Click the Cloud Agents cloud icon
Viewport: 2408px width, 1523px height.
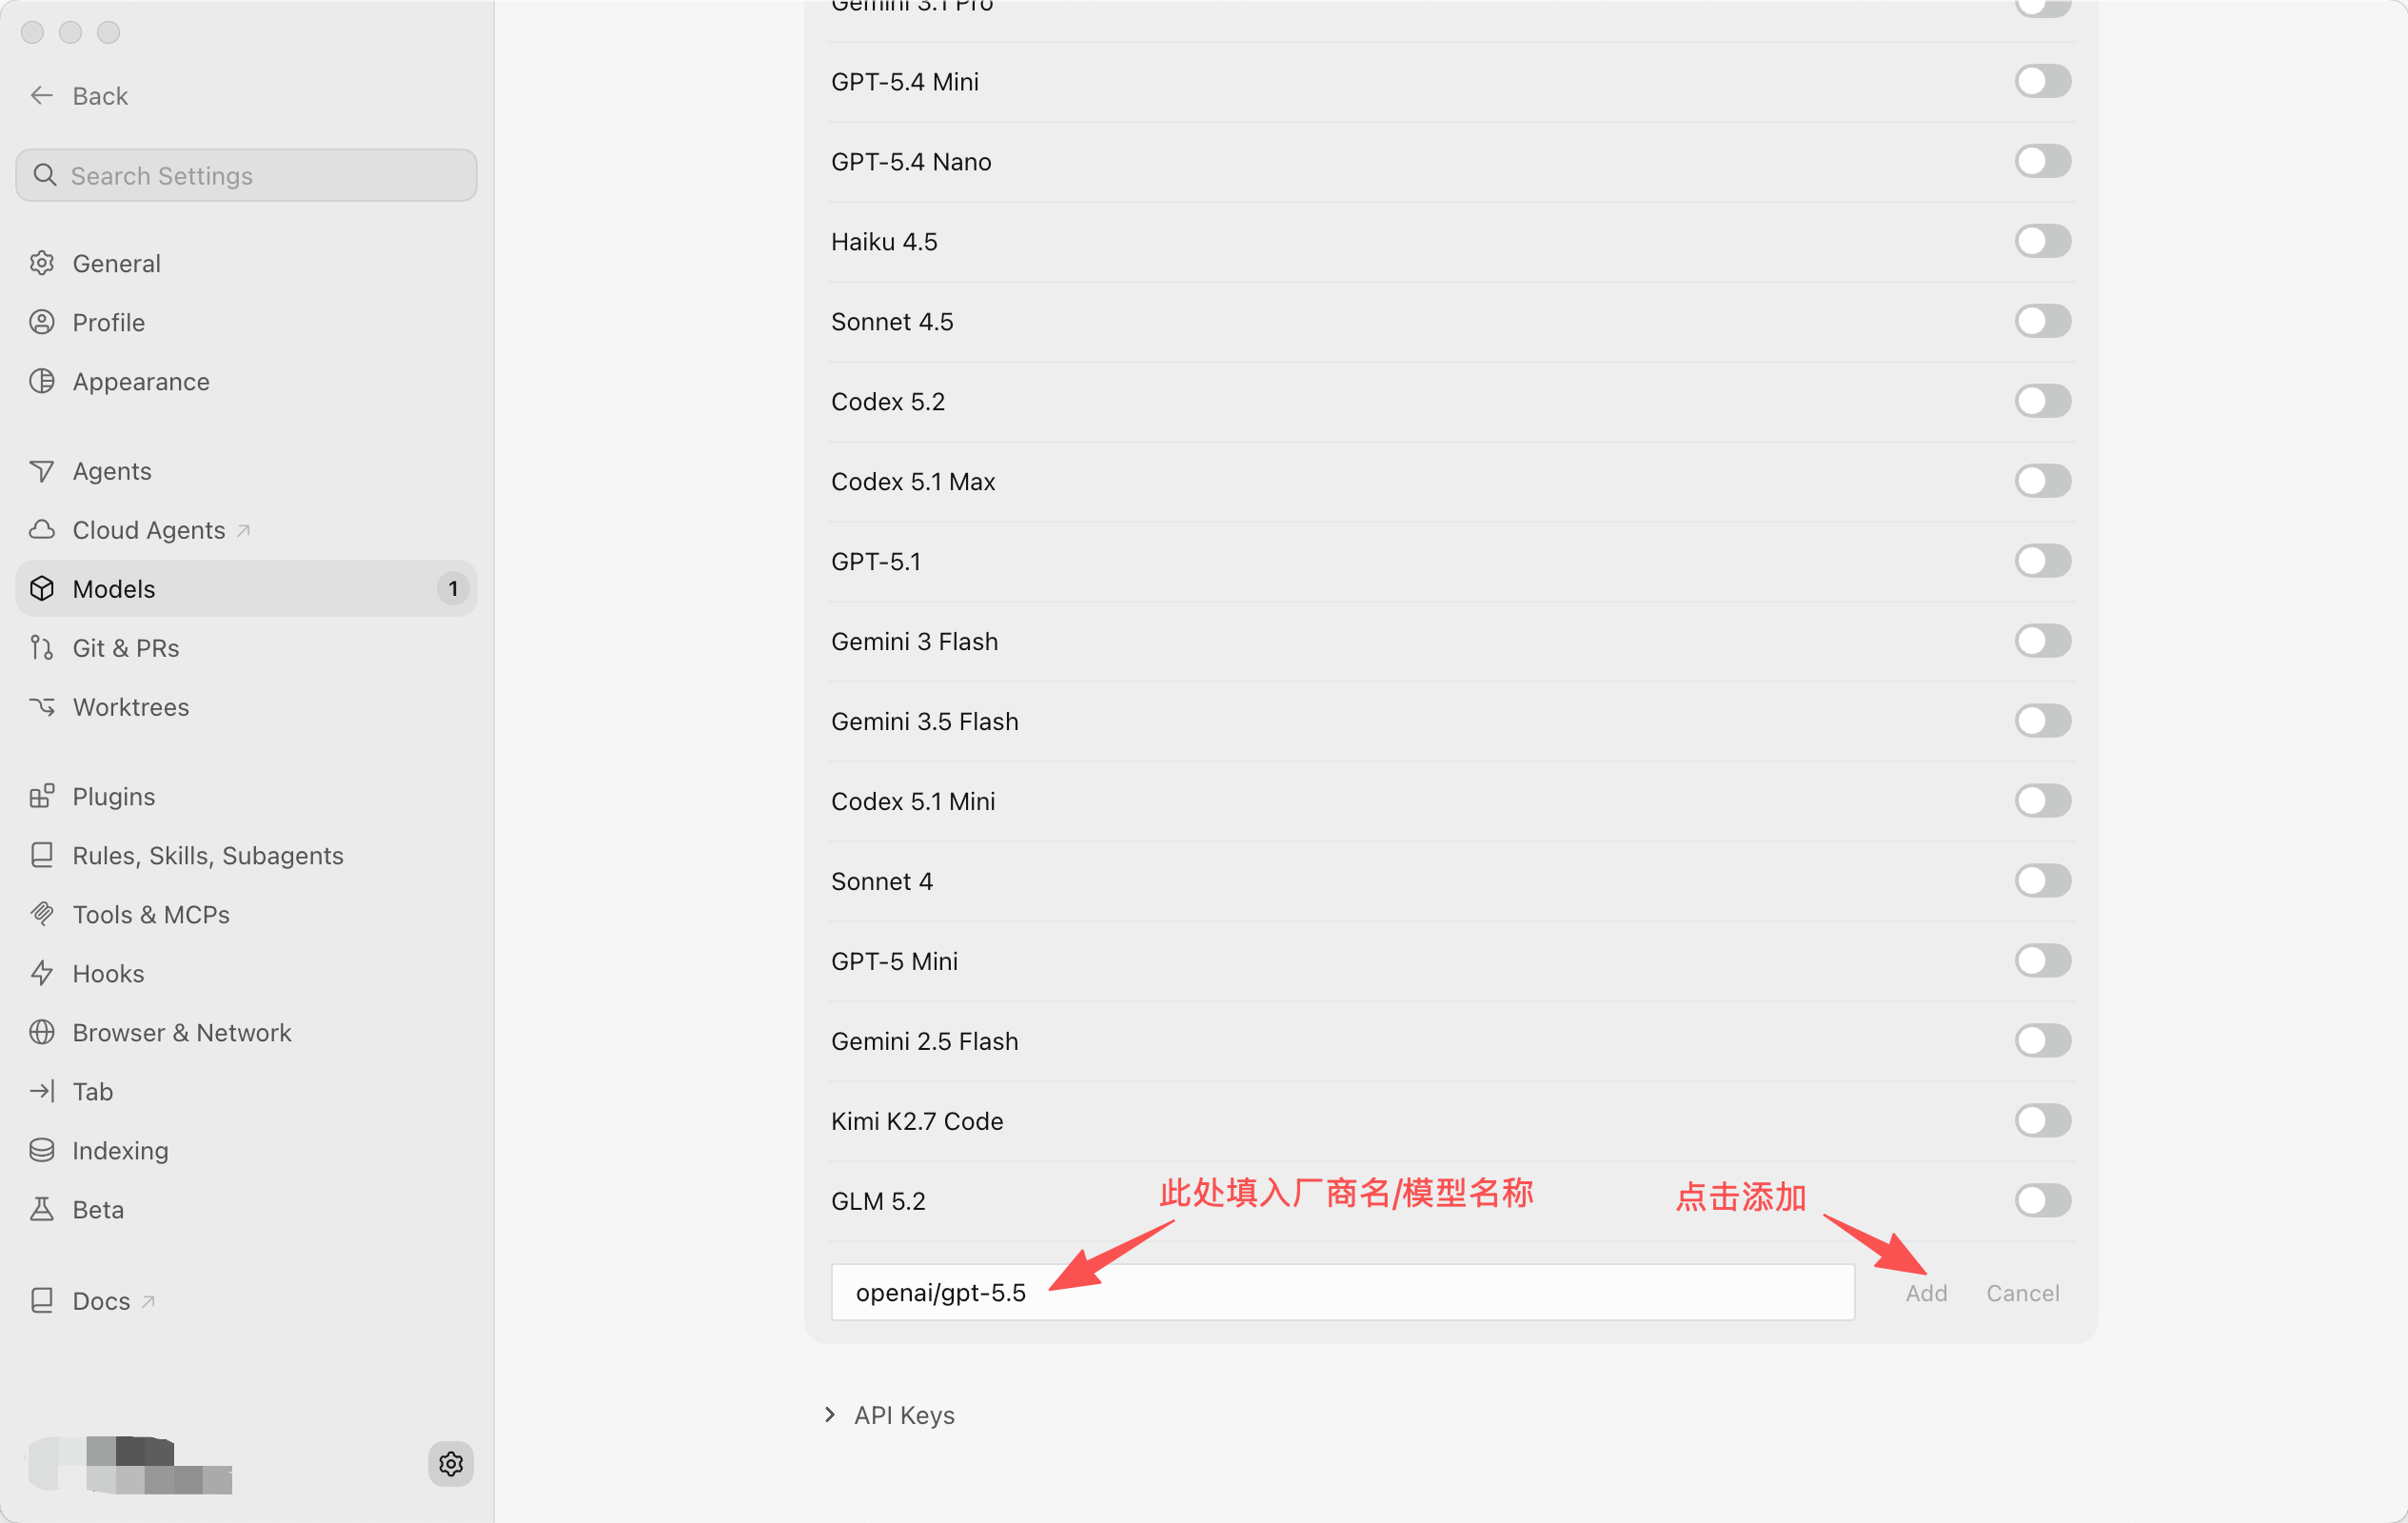pos(42,529)
